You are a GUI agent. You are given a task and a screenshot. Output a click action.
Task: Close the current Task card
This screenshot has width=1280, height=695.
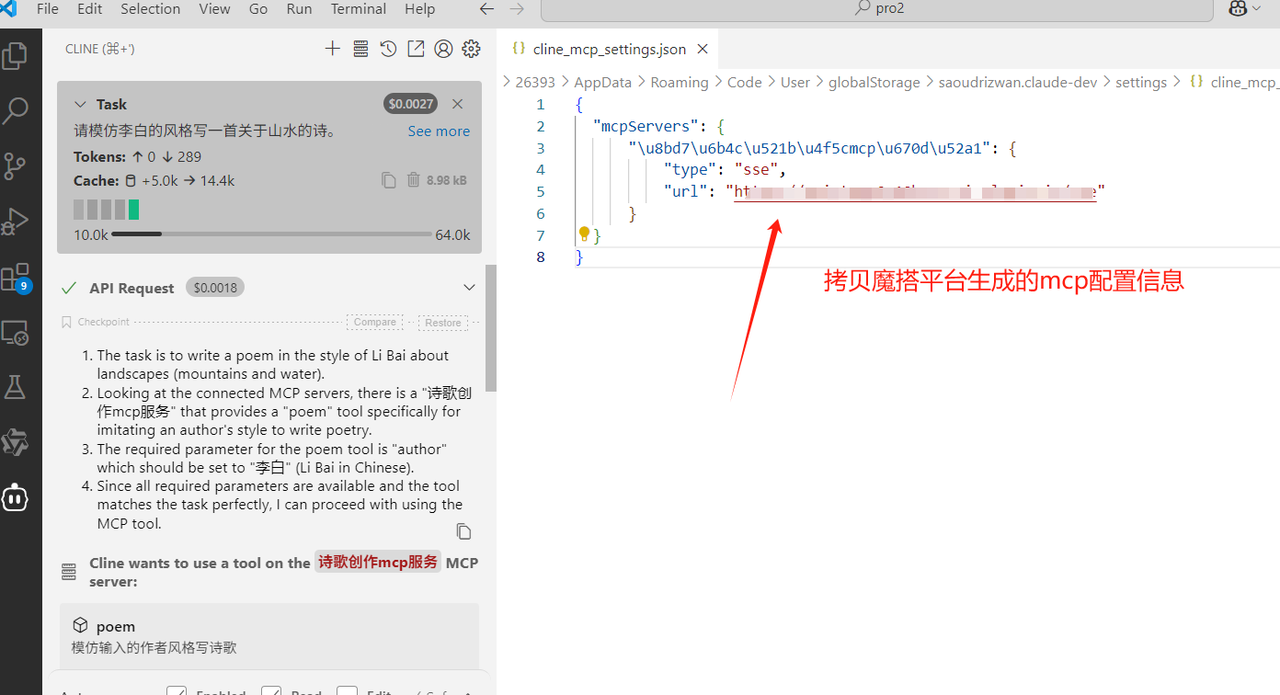tap(457, 104)
